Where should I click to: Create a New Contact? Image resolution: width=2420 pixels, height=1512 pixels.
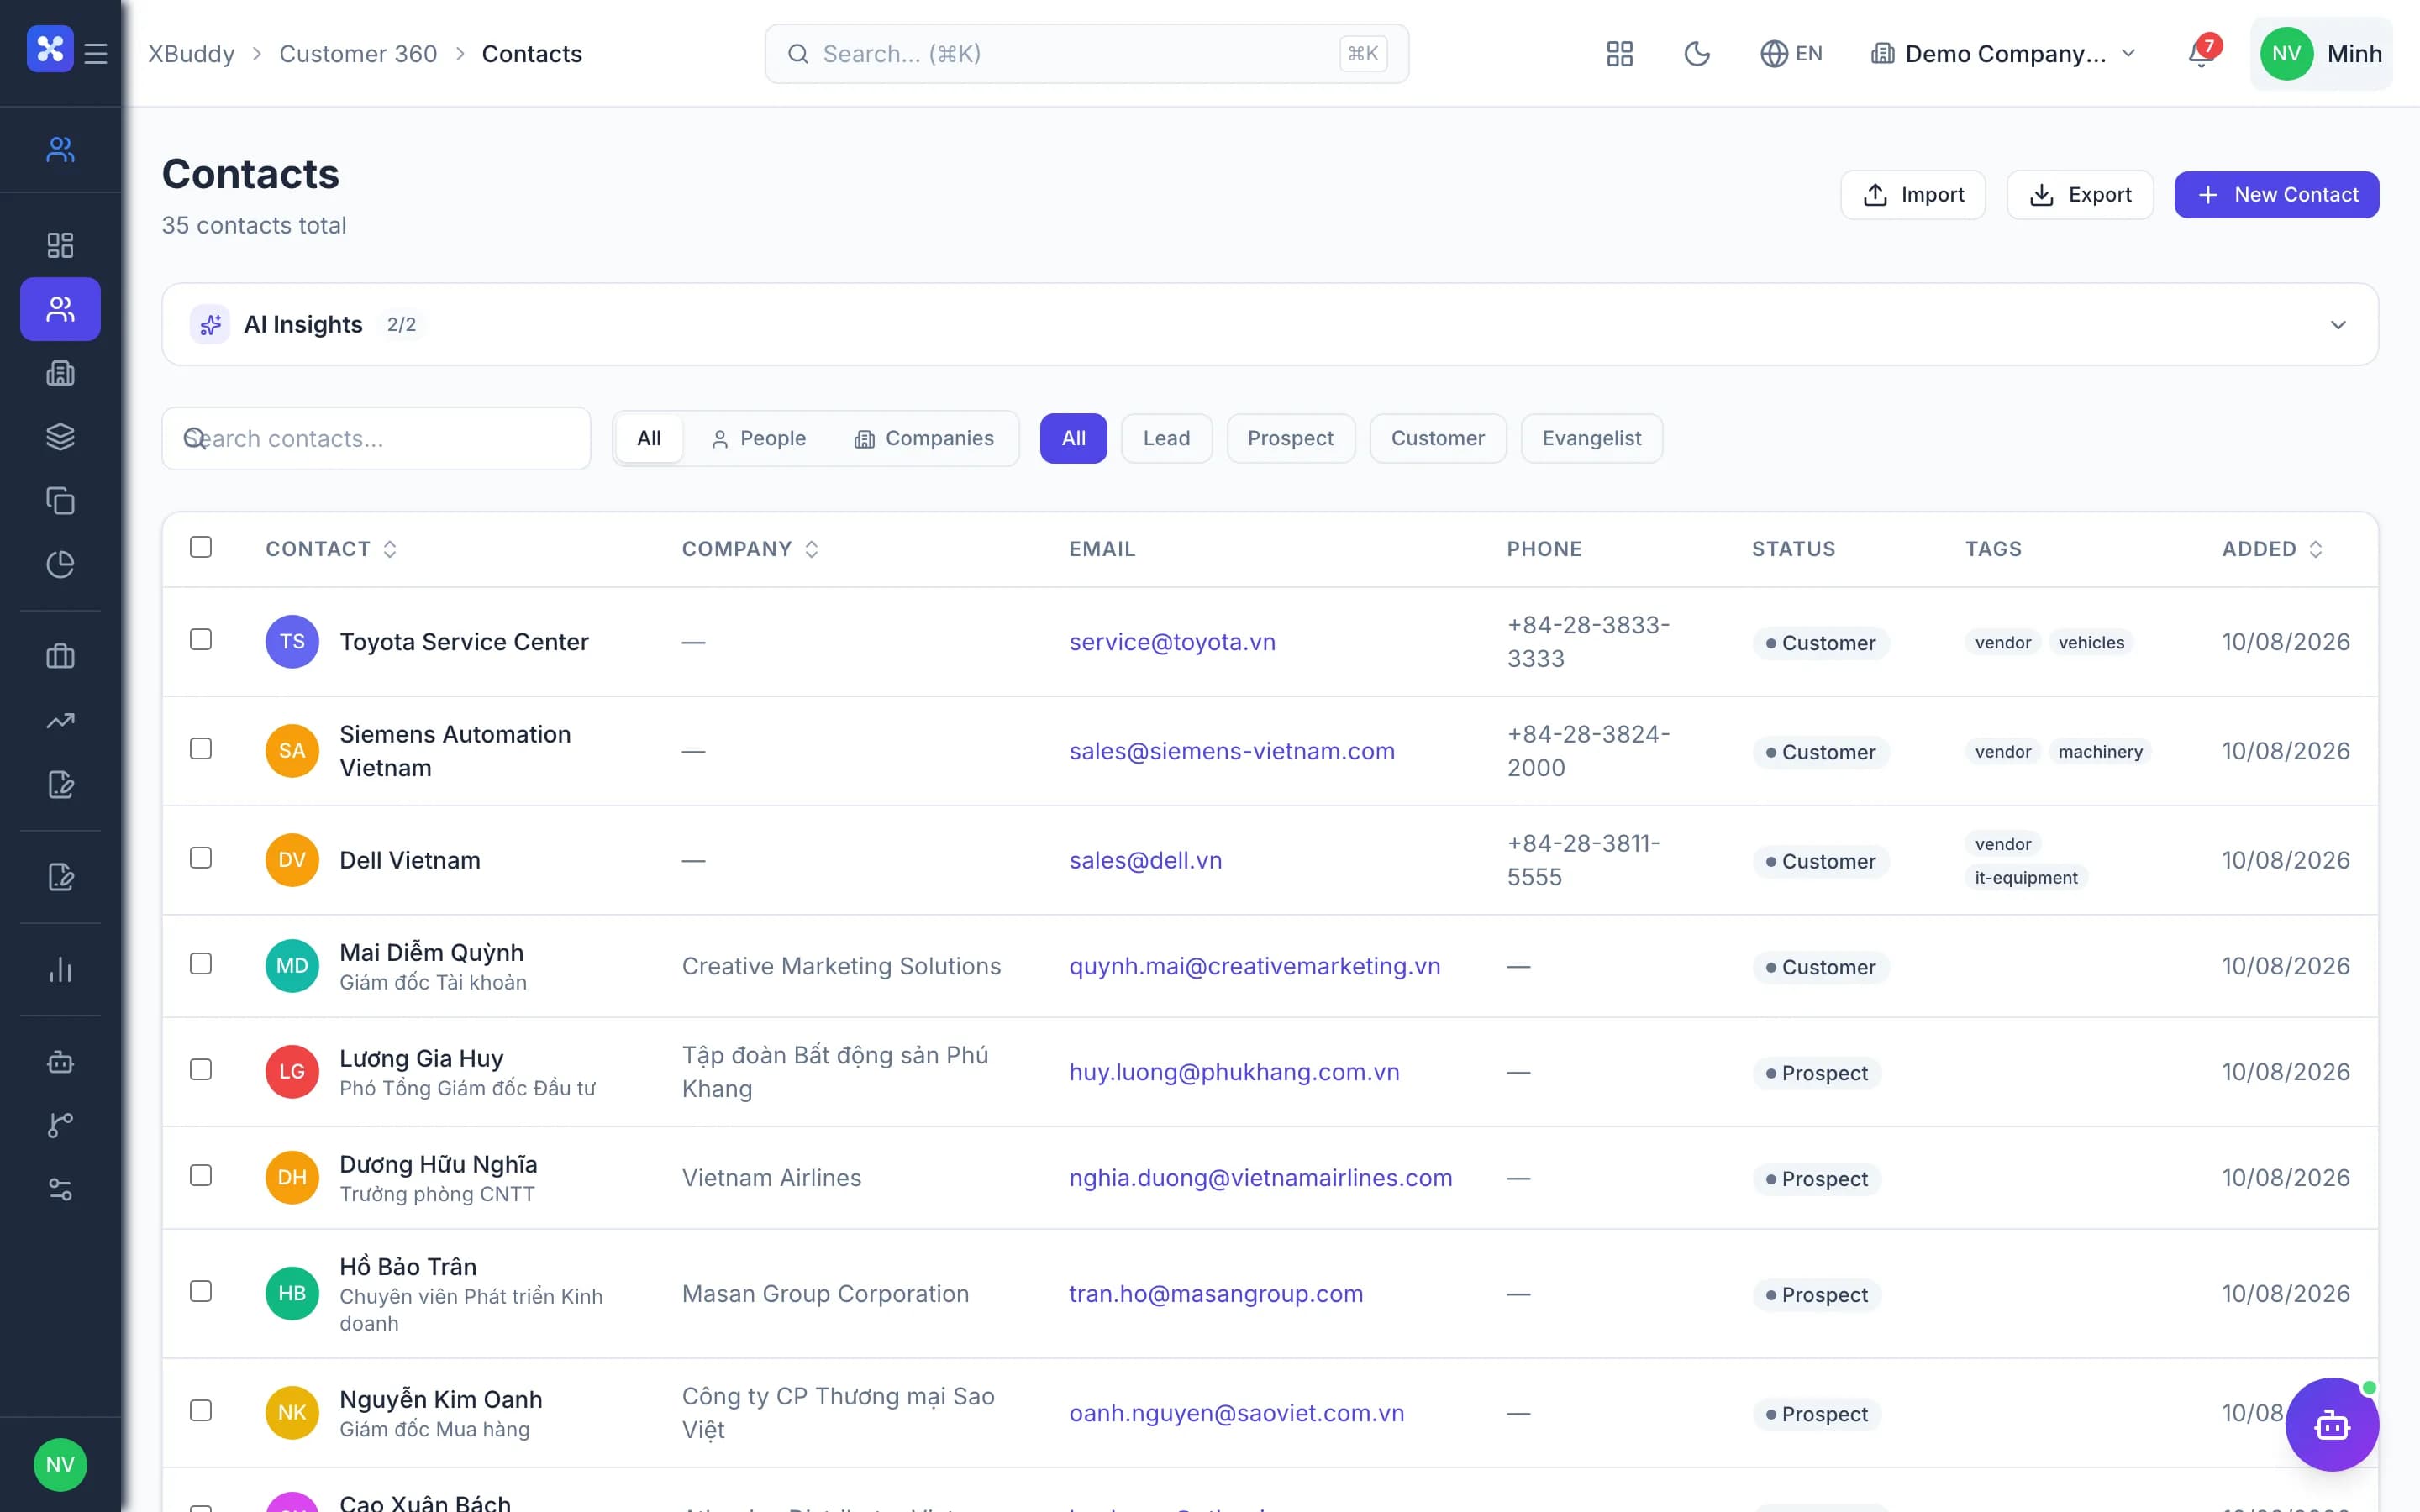[2276, 195]
